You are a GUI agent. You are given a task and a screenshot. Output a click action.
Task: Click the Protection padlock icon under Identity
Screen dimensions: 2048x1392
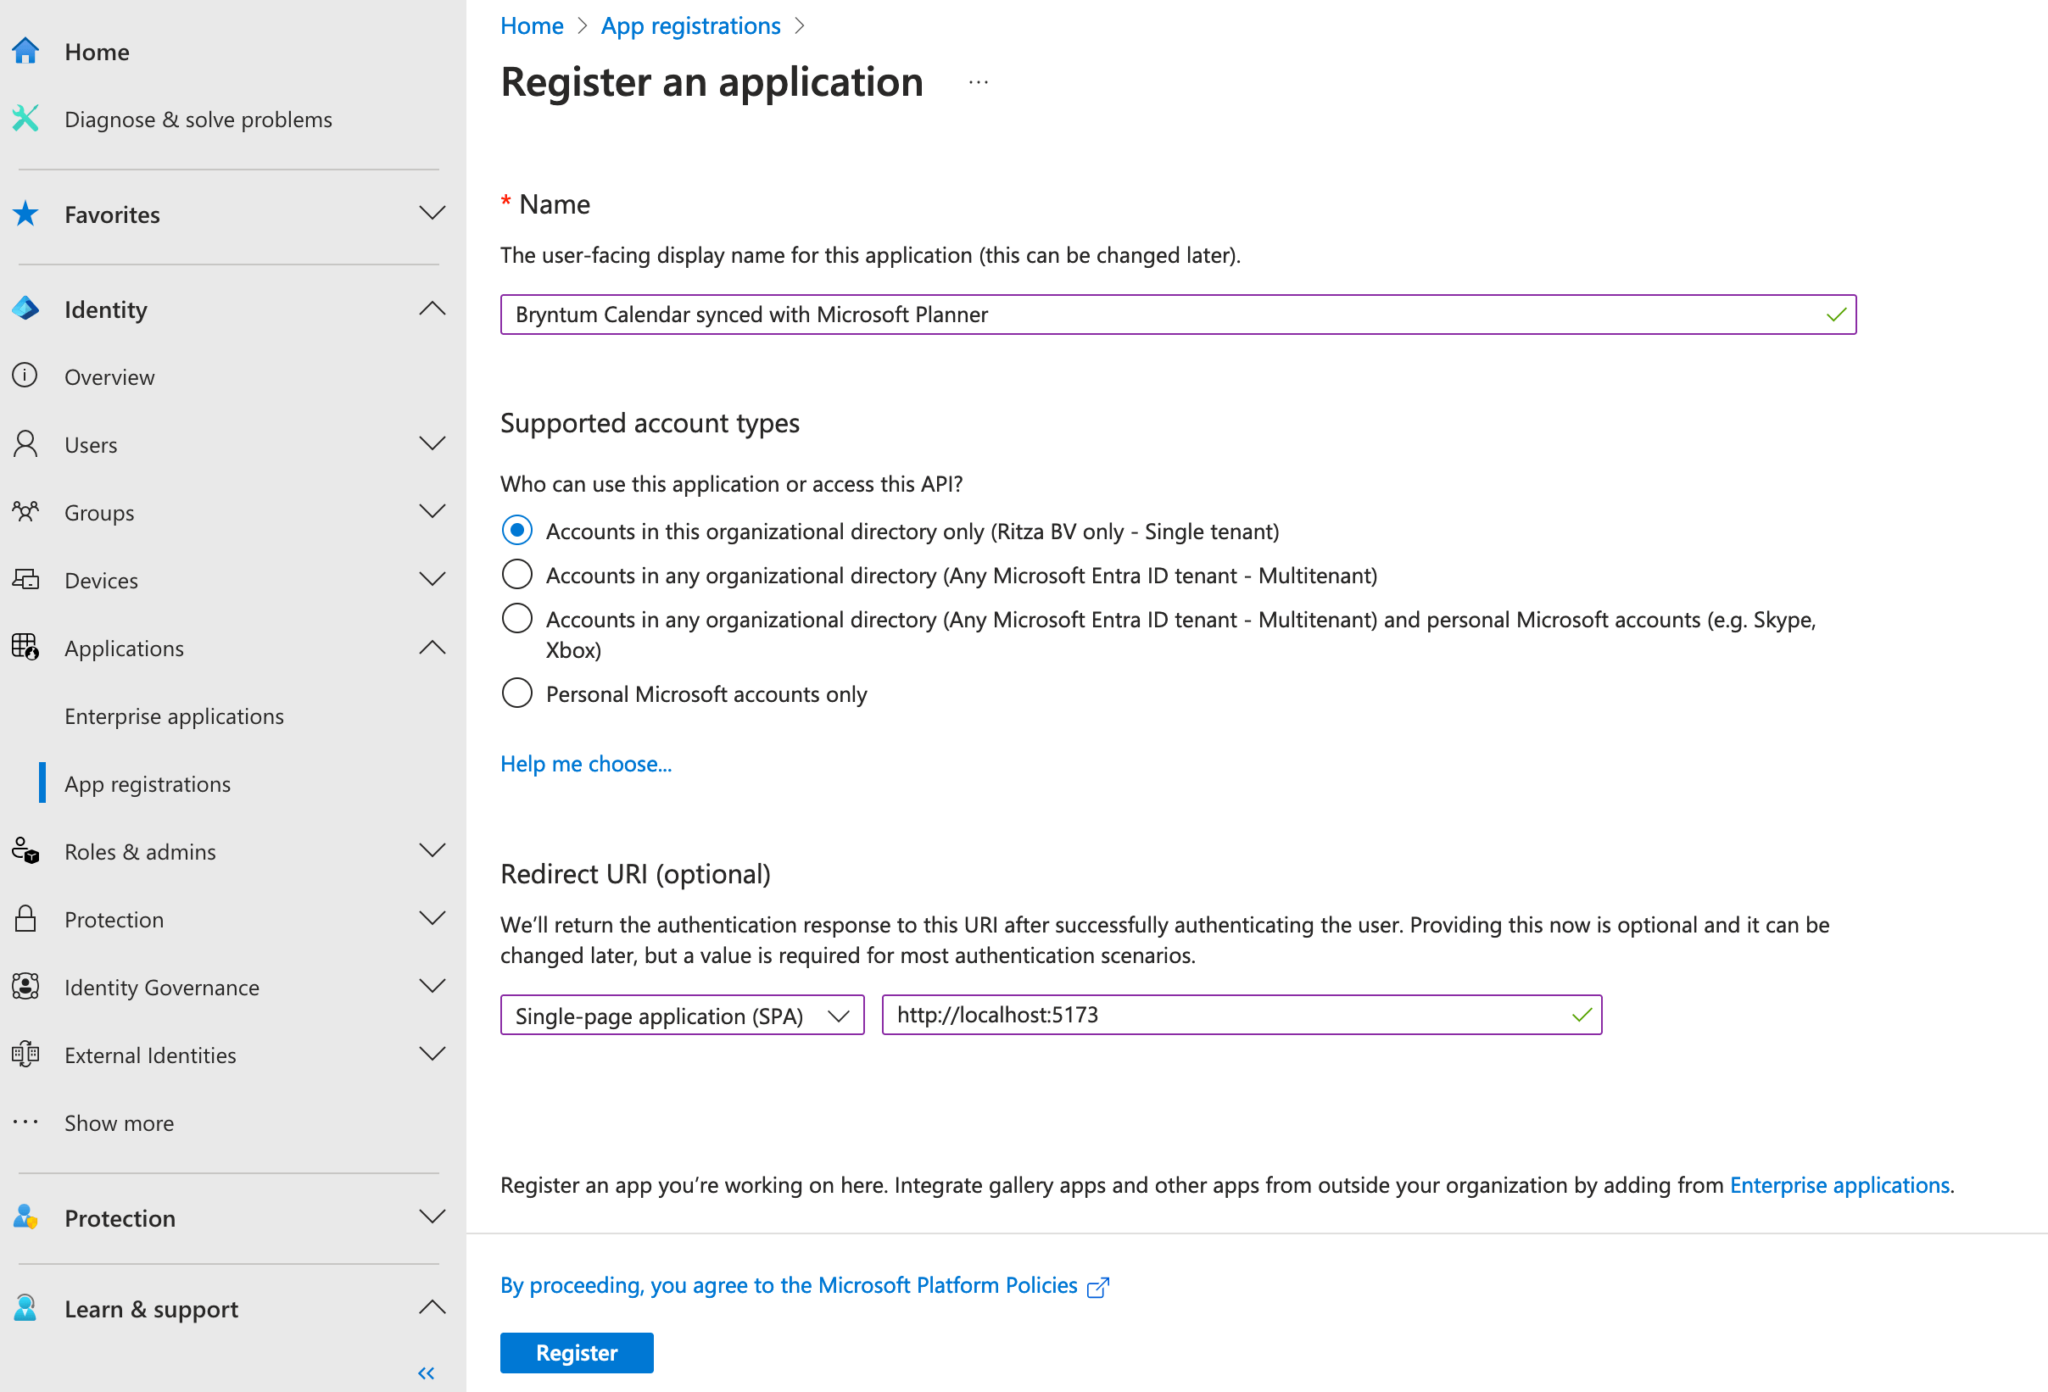25,919
